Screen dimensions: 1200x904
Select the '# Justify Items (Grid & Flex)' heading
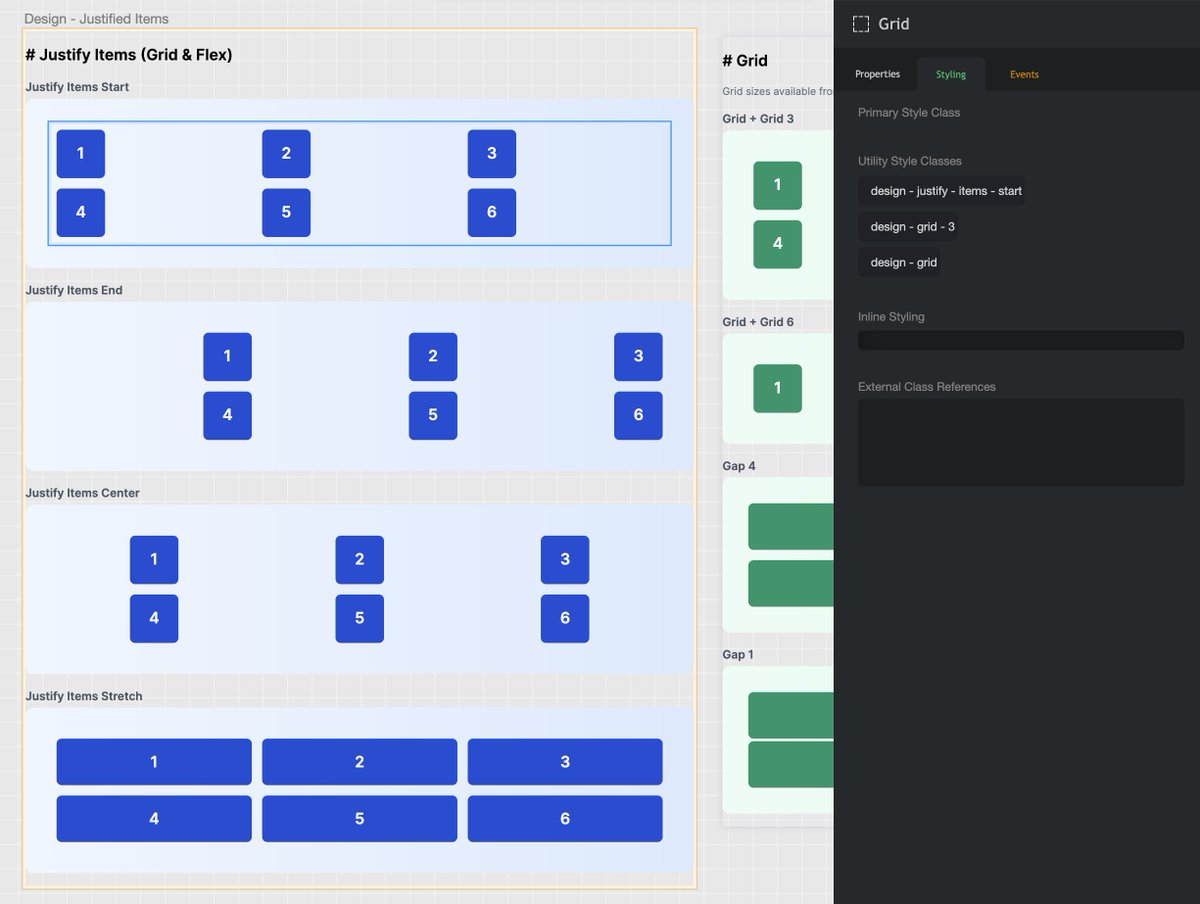coord(129,55)
